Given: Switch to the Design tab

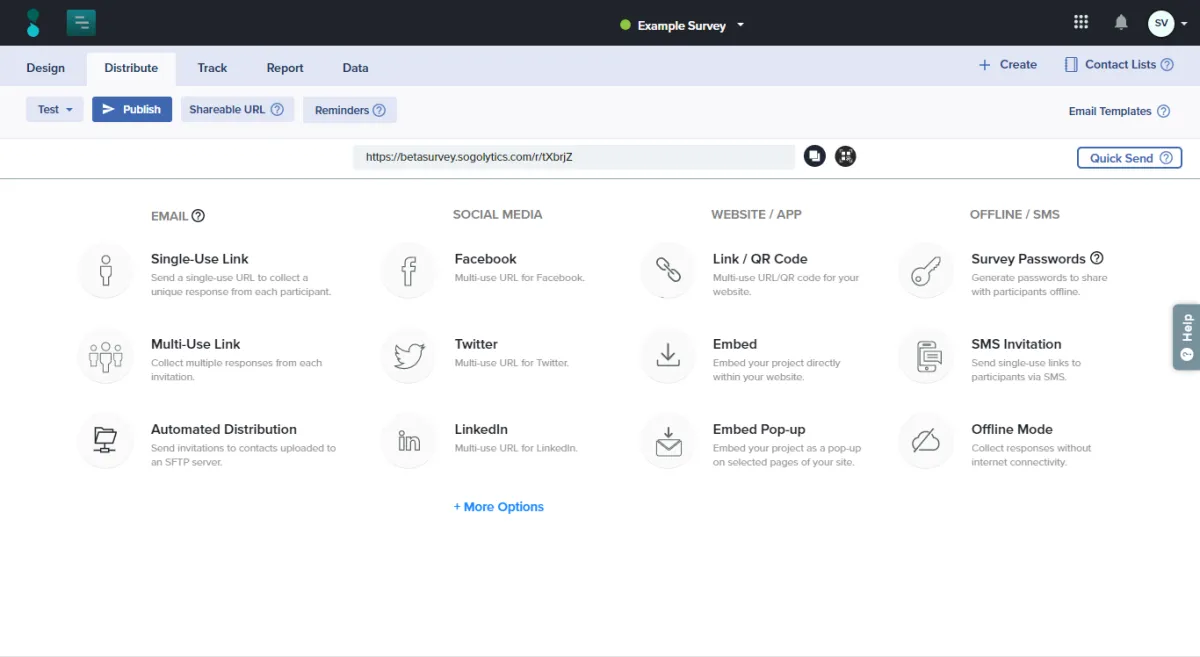Looking at the screenshot, I should [x=45, y=68].
